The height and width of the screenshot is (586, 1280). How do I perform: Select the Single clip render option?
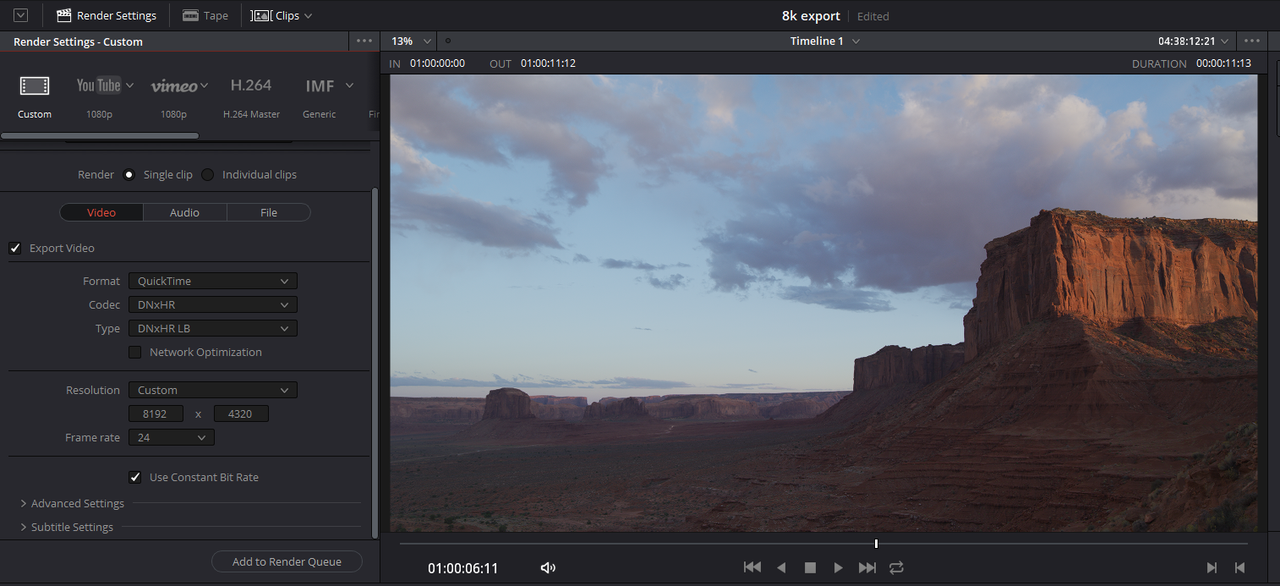coord(129,174)
